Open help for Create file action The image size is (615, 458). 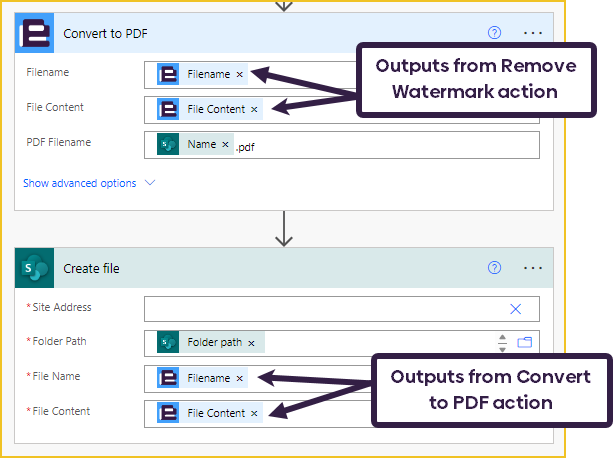pyautogui.click(x=494, y=268)
